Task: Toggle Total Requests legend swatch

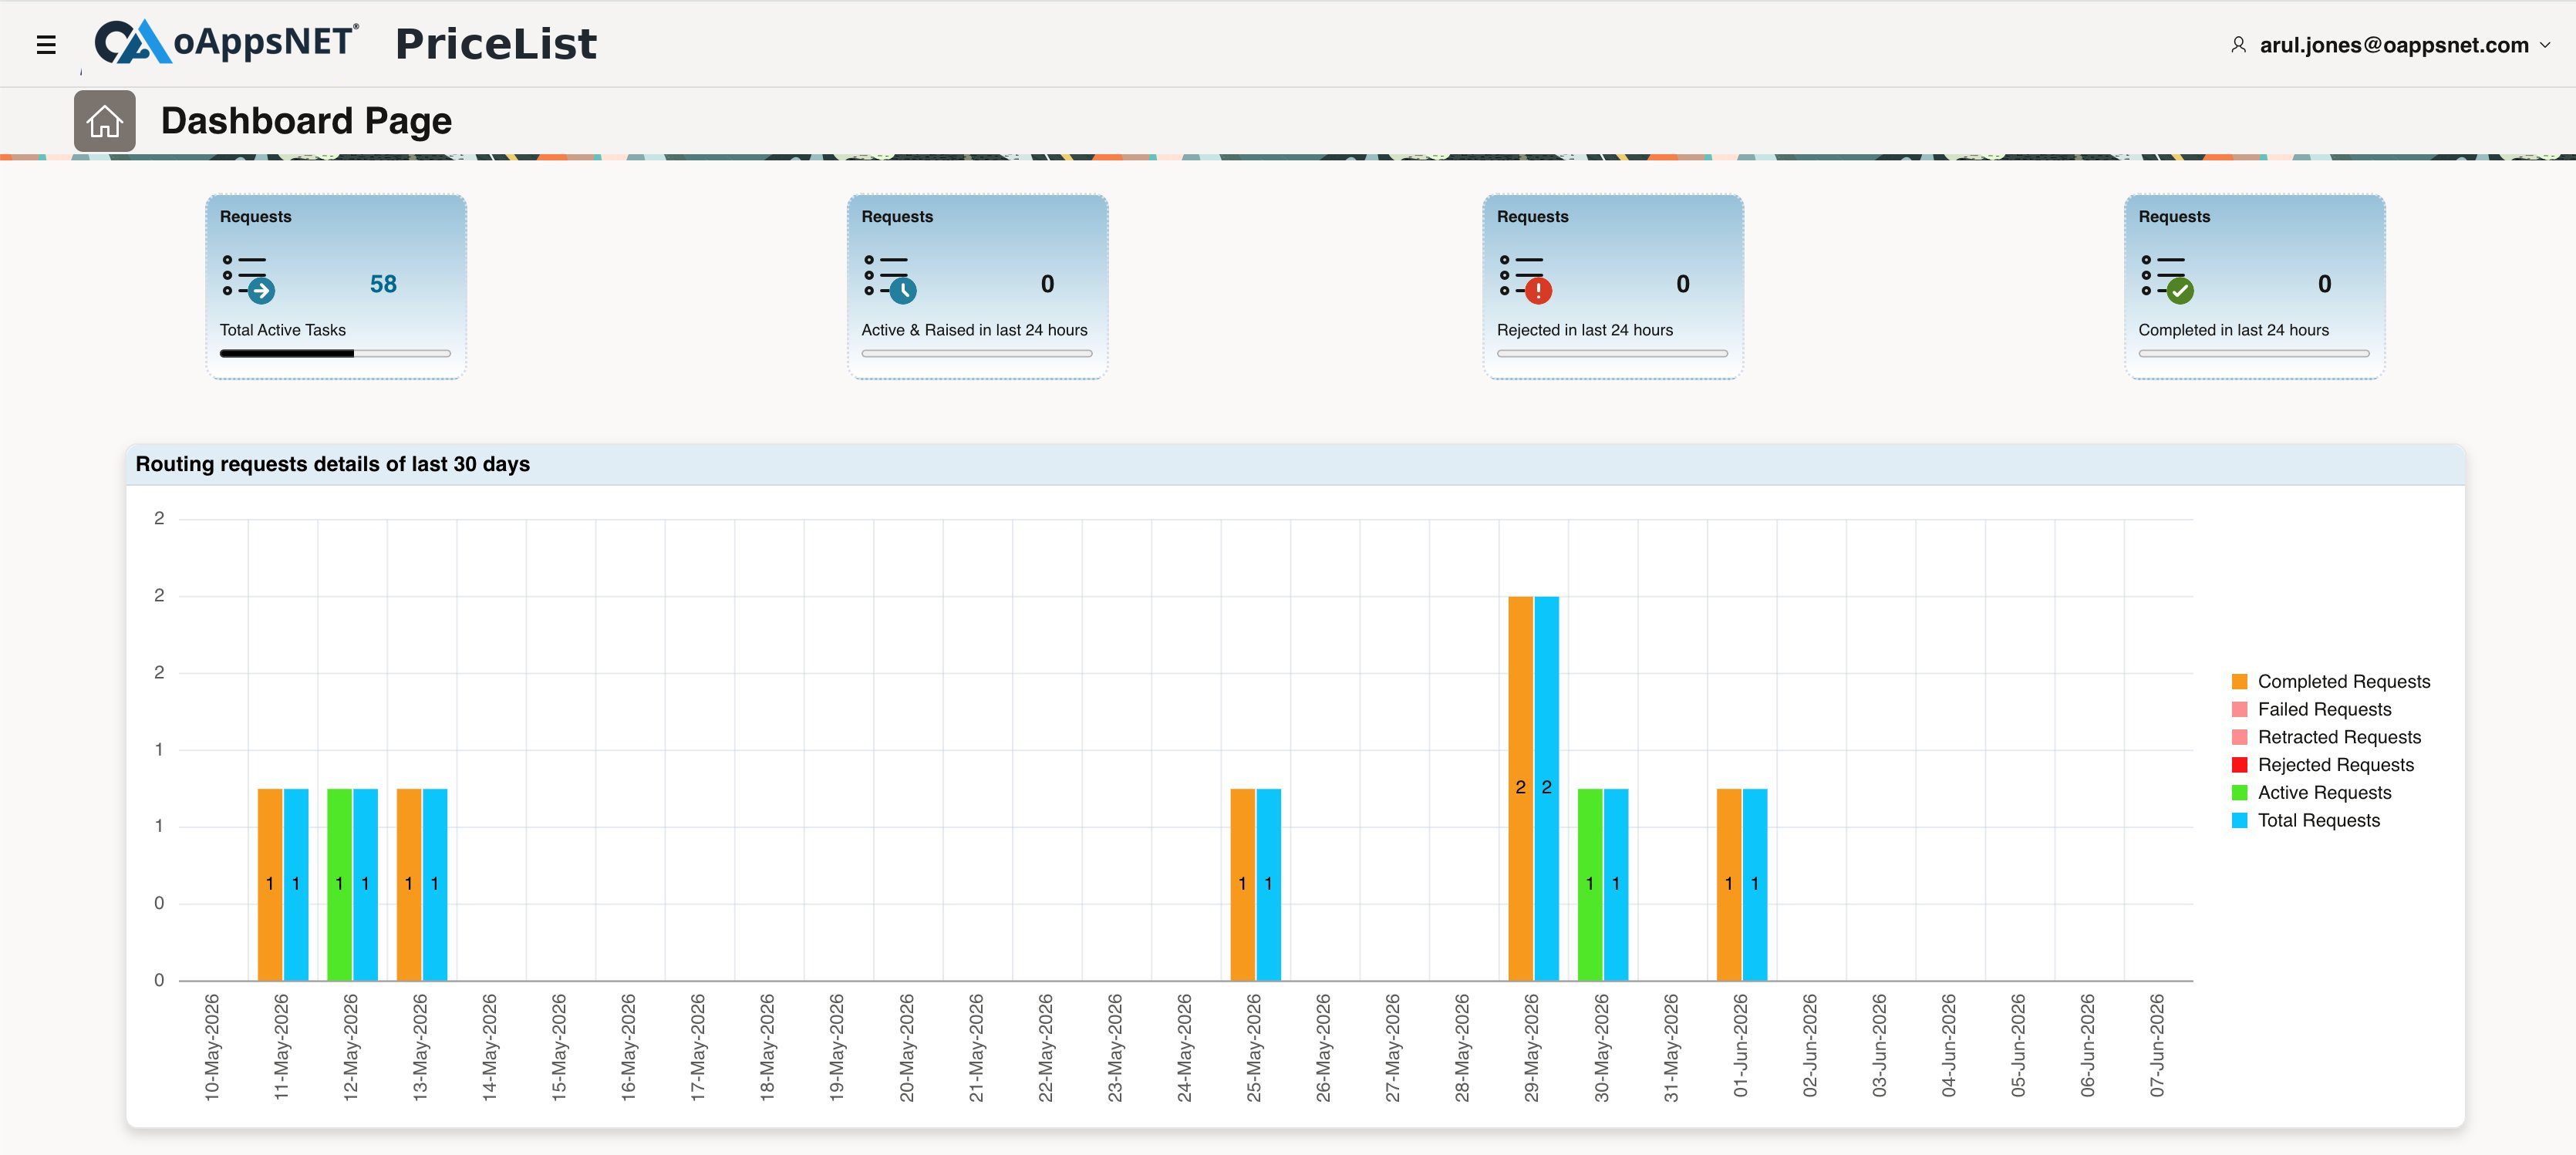Action: [x=2239, y=821]
